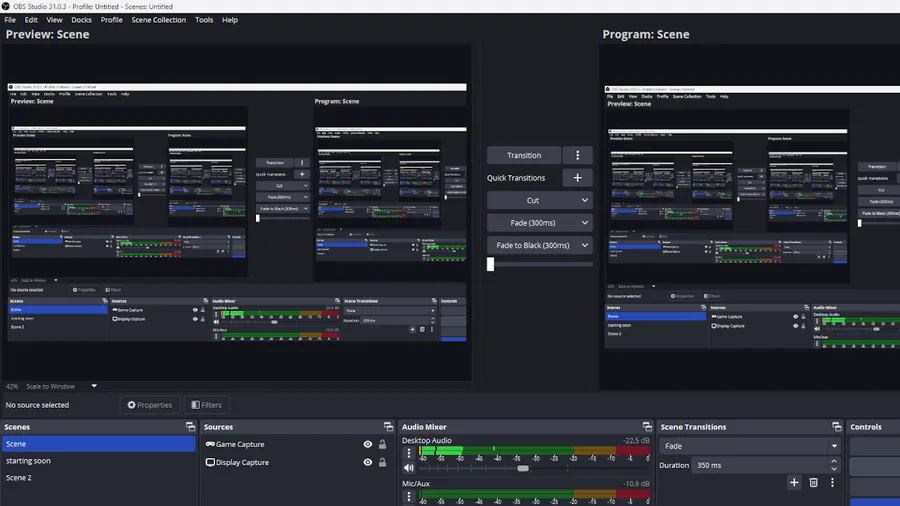Screen dimensions: 900x506
Task: Expand the Cut quick transition dropdown arrow
Action: pos(584,200)
